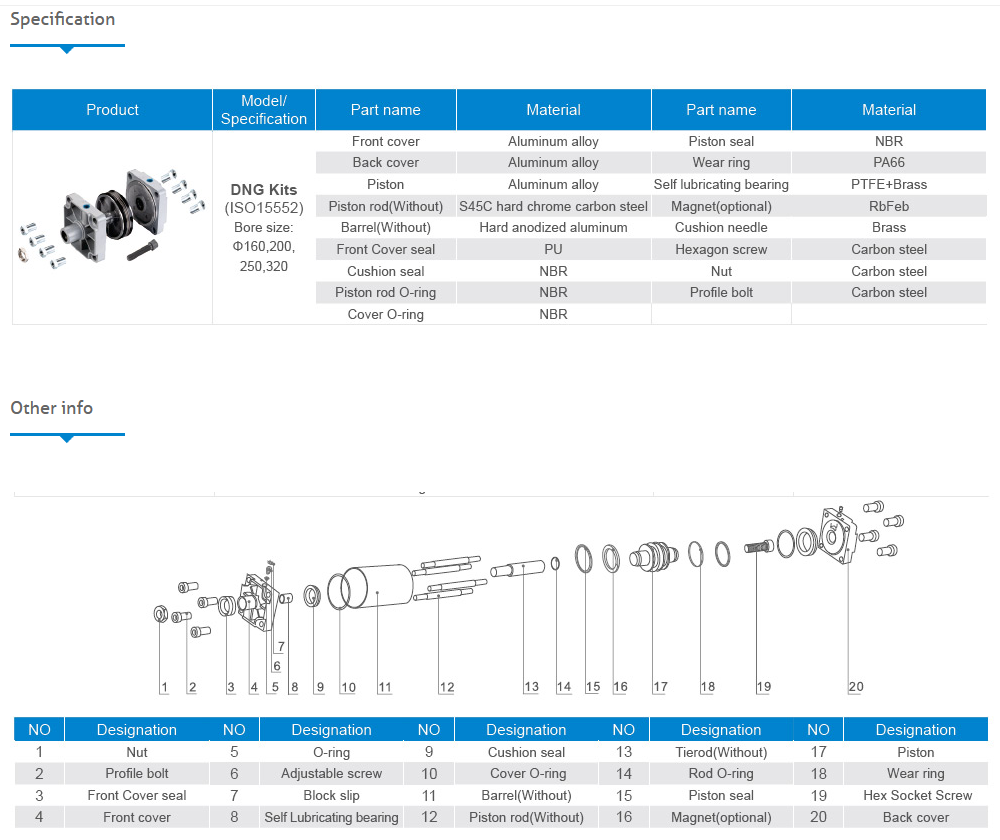
Task: Click the Tierod(Without) designation
Action: (721, 753)
